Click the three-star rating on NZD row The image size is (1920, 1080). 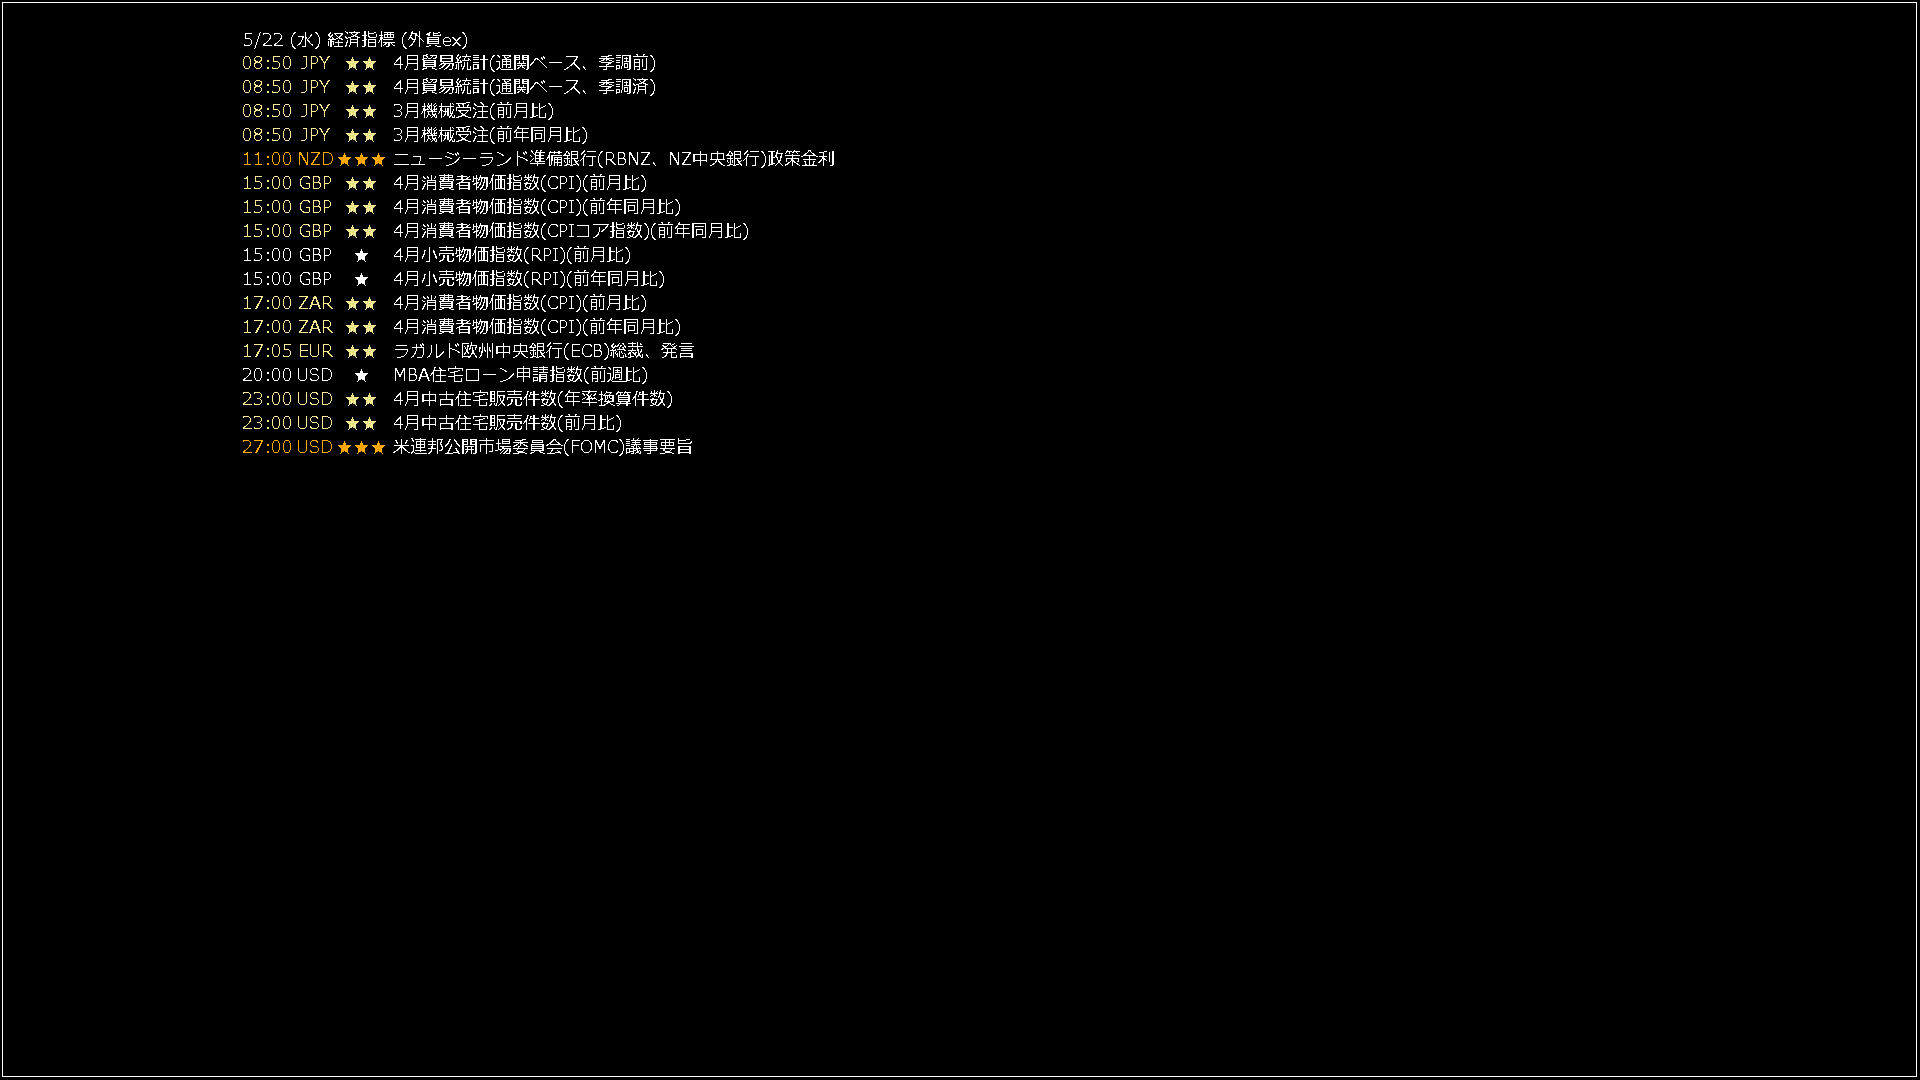pyautogui.click(x=361, y=159)
